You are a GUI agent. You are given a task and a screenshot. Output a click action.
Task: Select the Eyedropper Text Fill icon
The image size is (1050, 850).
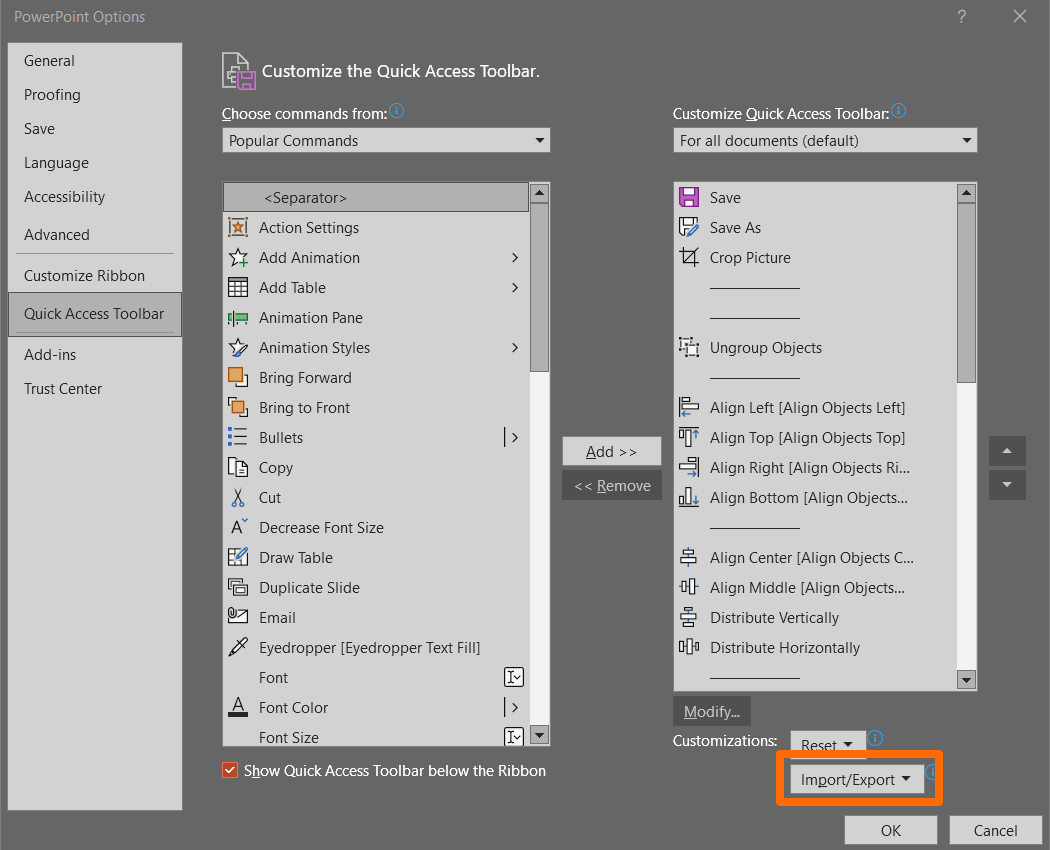pyautogui.click(x=238, y=647)
